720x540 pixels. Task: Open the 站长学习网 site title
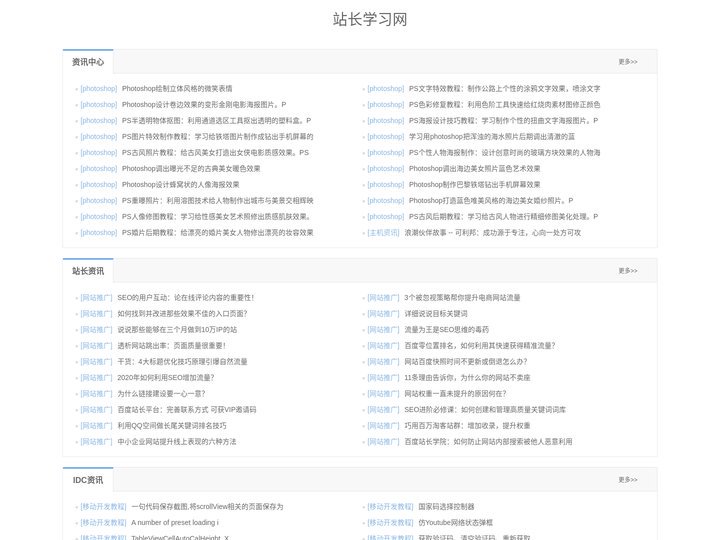pyautogui.click(x=370, y=19)
